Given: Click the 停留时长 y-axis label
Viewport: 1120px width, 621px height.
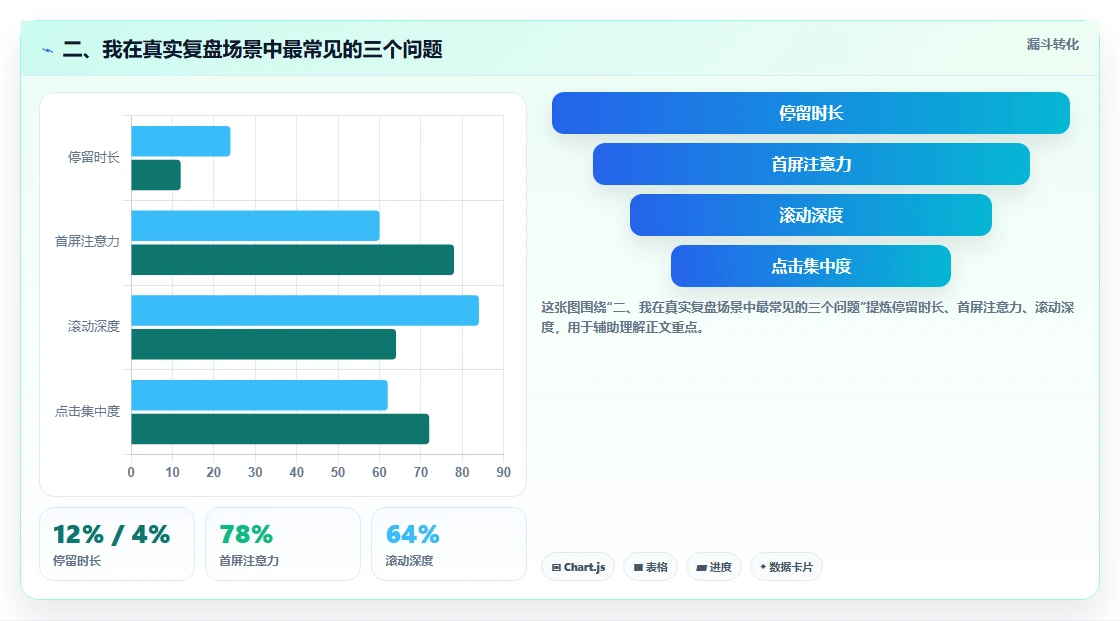Looking at the screenshot, I should 94,157.
